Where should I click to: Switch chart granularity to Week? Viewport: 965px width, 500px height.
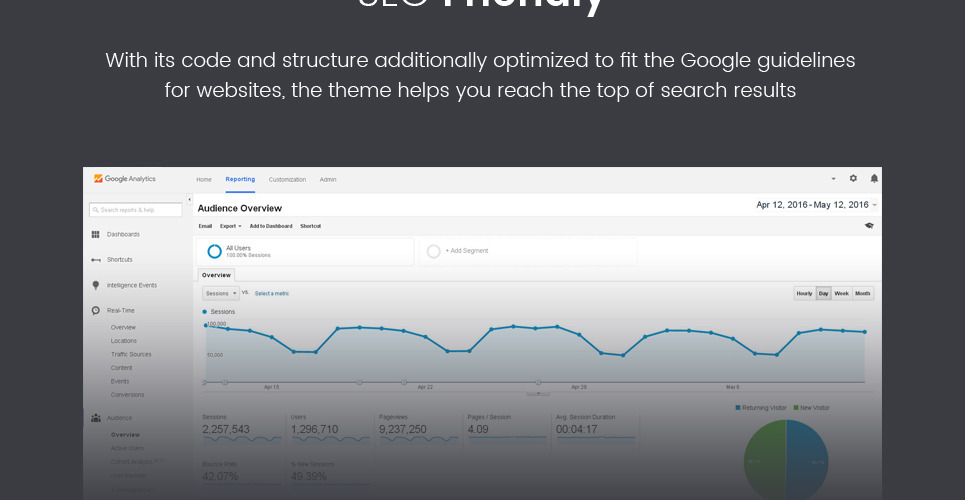[842, 293]
